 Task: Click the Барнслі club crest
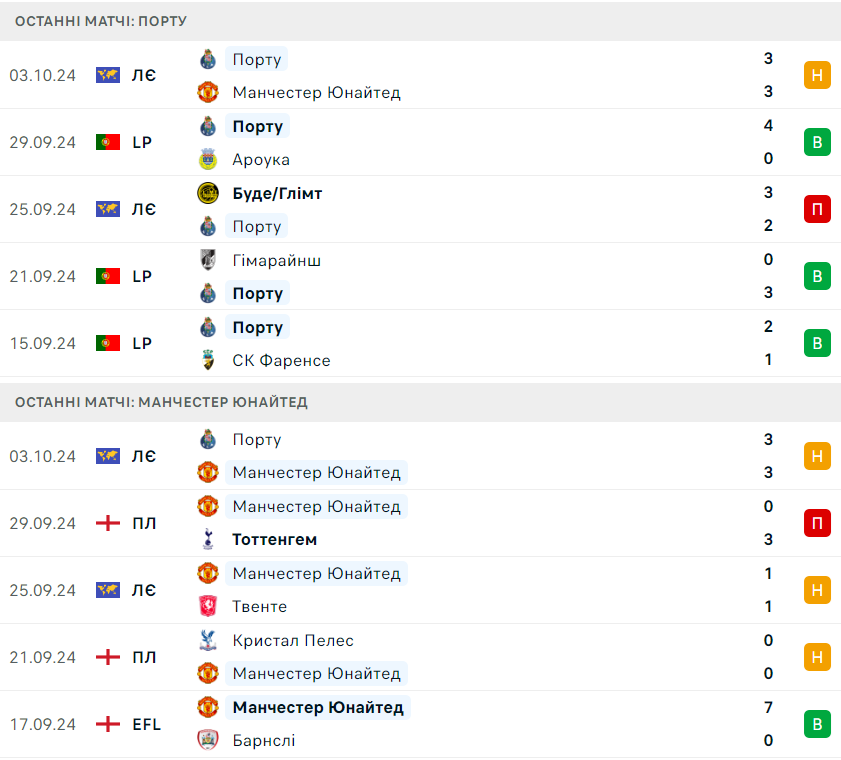pyautogui.click(x=208, y=741)
